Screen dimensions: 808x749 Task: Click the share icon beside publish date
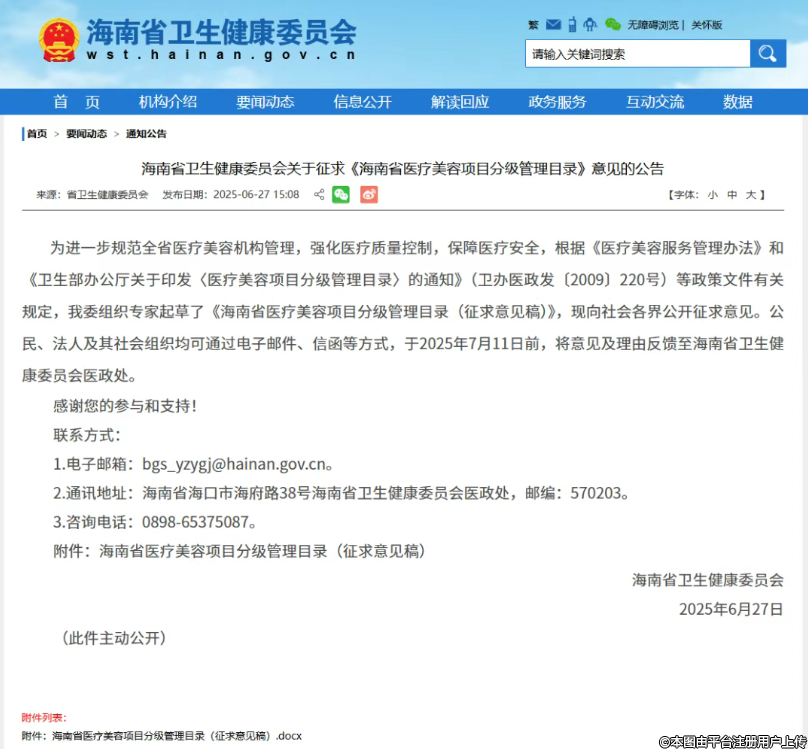pyautogui.click(x=318, y=195)
